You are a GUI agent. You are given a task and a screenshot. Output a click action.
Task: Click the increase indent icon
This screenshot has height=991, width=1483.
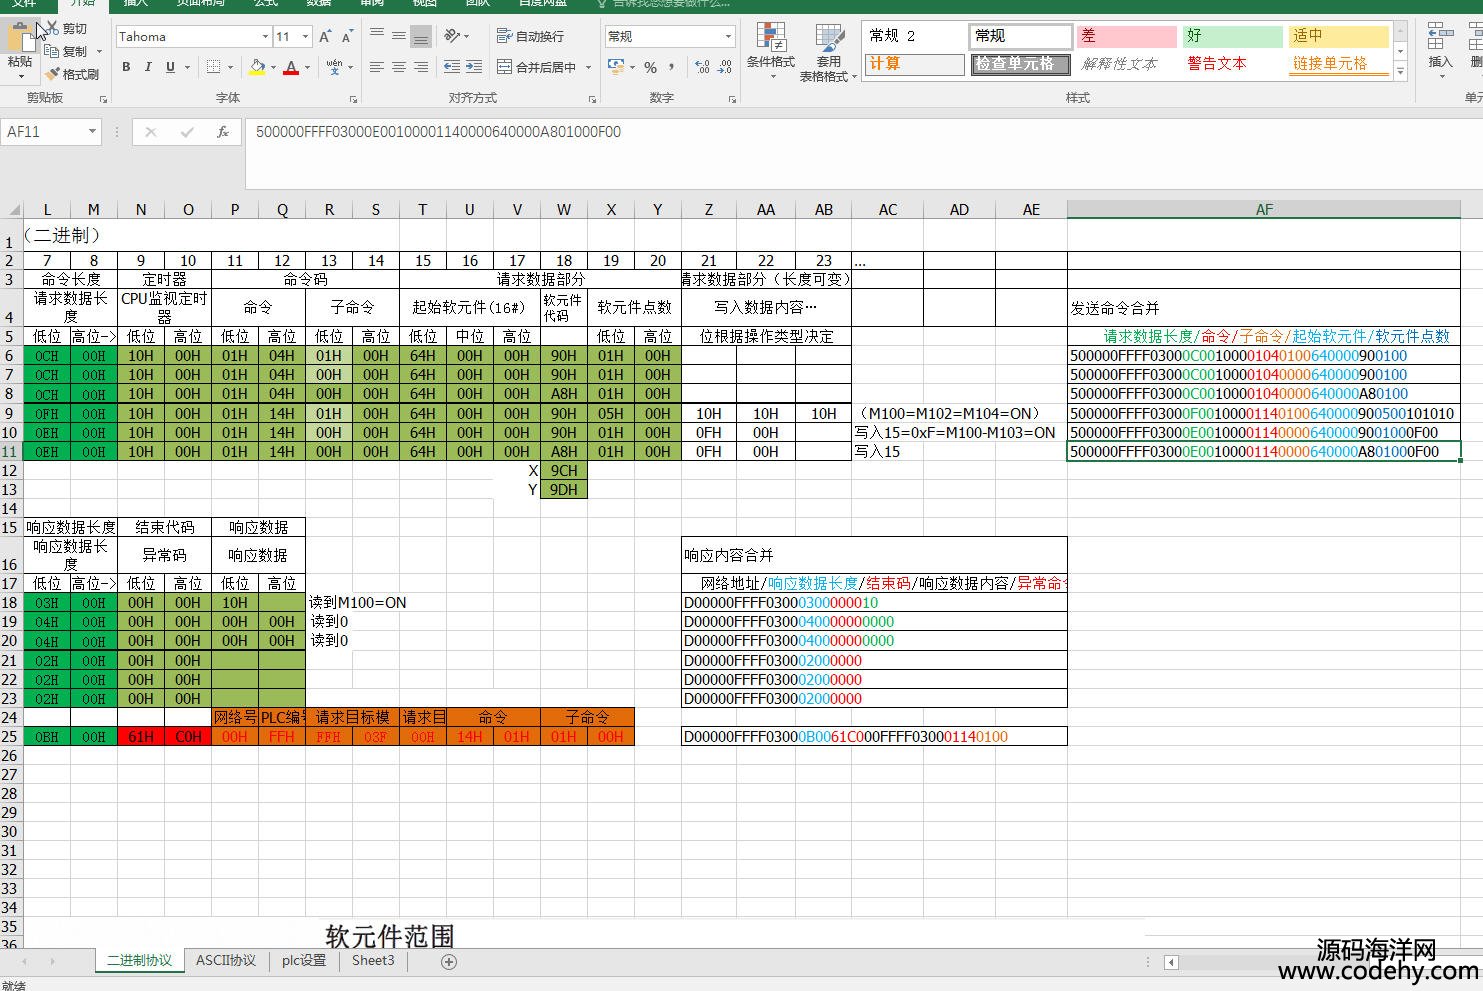coord(473,67)
